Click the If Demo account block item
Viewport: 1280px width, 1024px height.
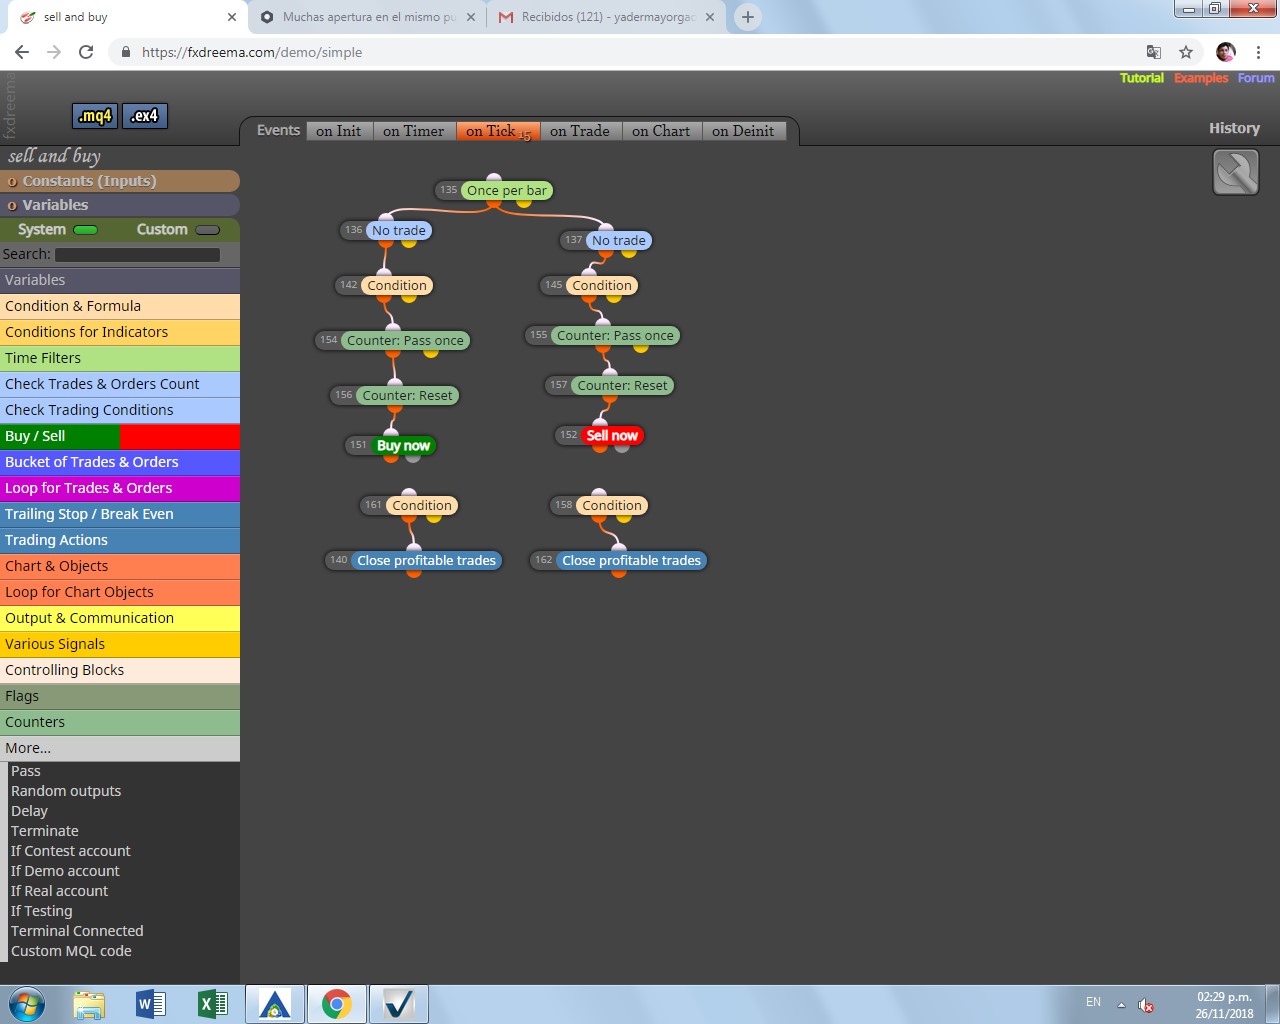[65, 871]
